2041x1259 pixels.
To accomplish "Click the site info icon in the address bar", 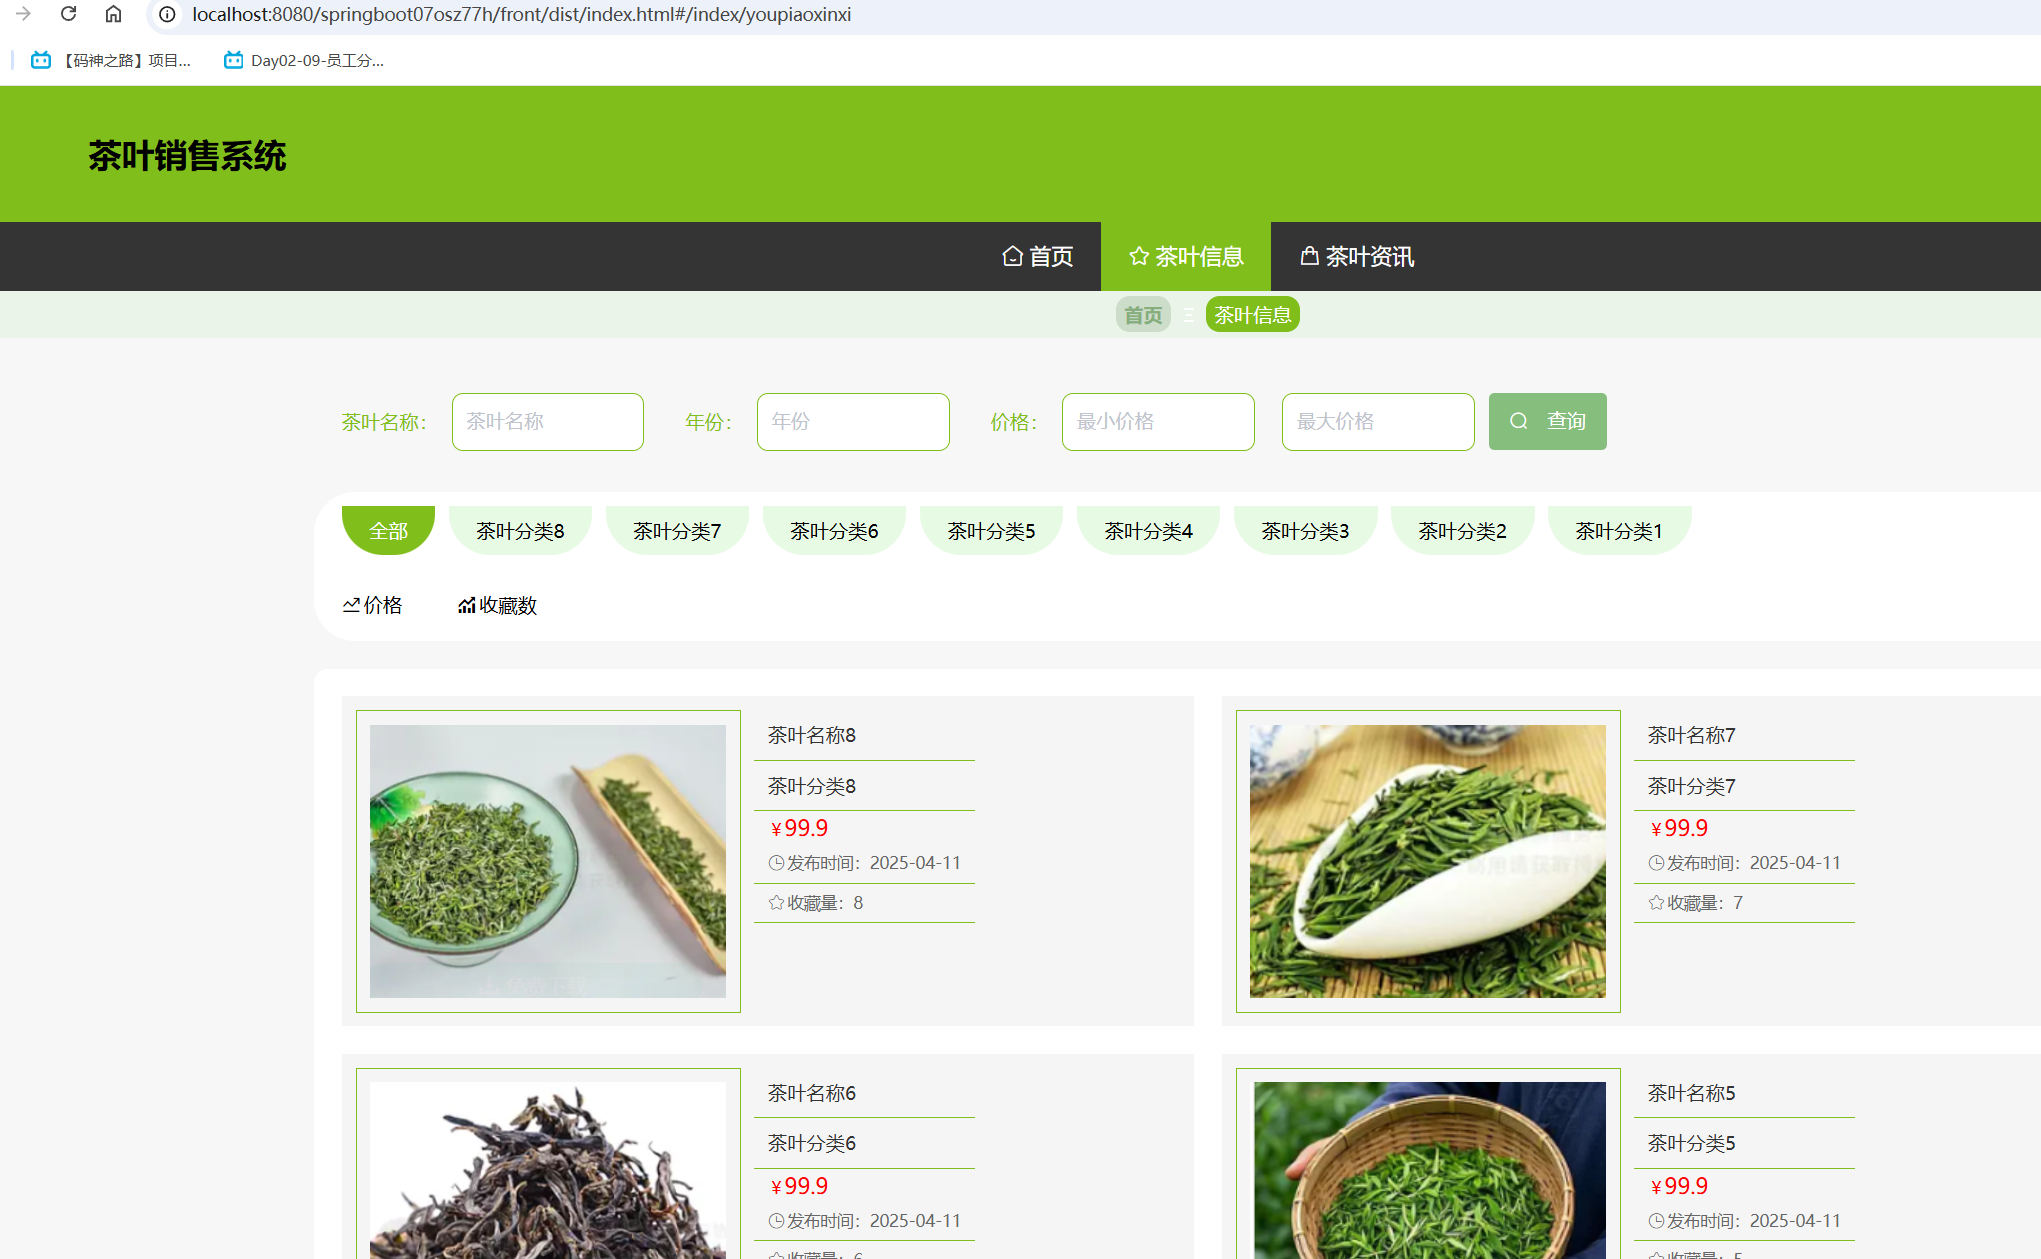I will click(x=167, y=14).
